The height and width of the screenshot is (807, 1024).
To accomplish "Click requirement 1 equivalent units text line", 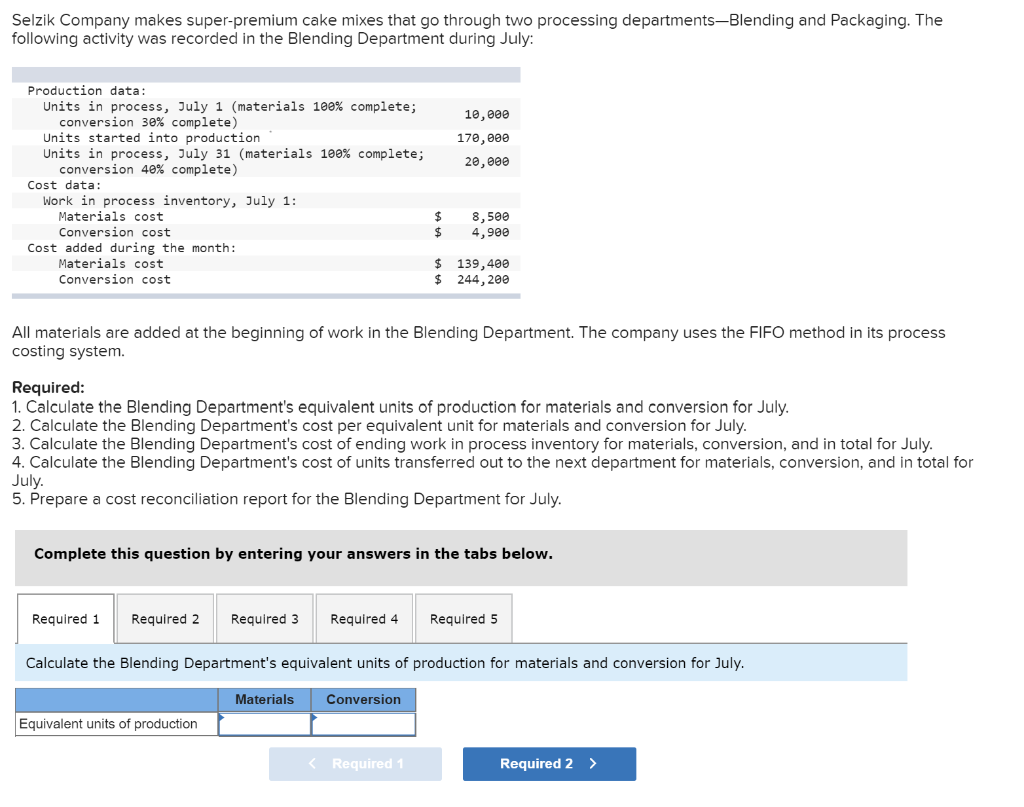I will [400, 407].
